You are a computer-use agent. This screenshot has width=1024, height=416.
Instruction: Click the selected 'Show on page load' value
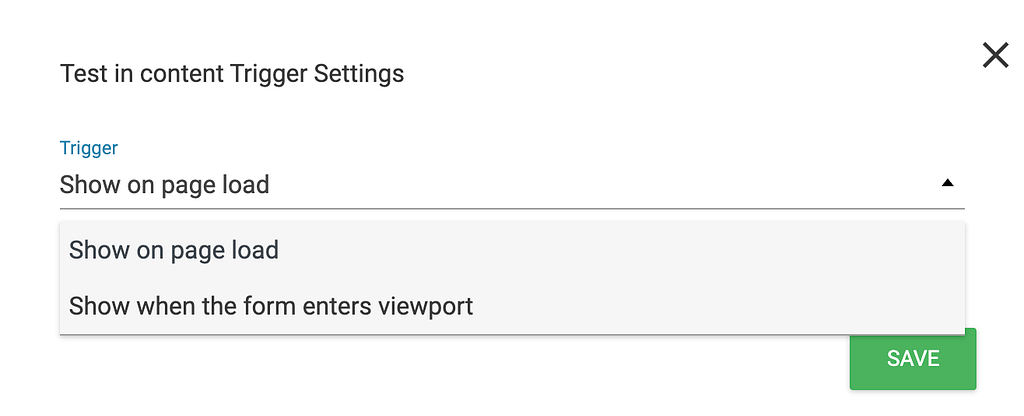point(165,185)
